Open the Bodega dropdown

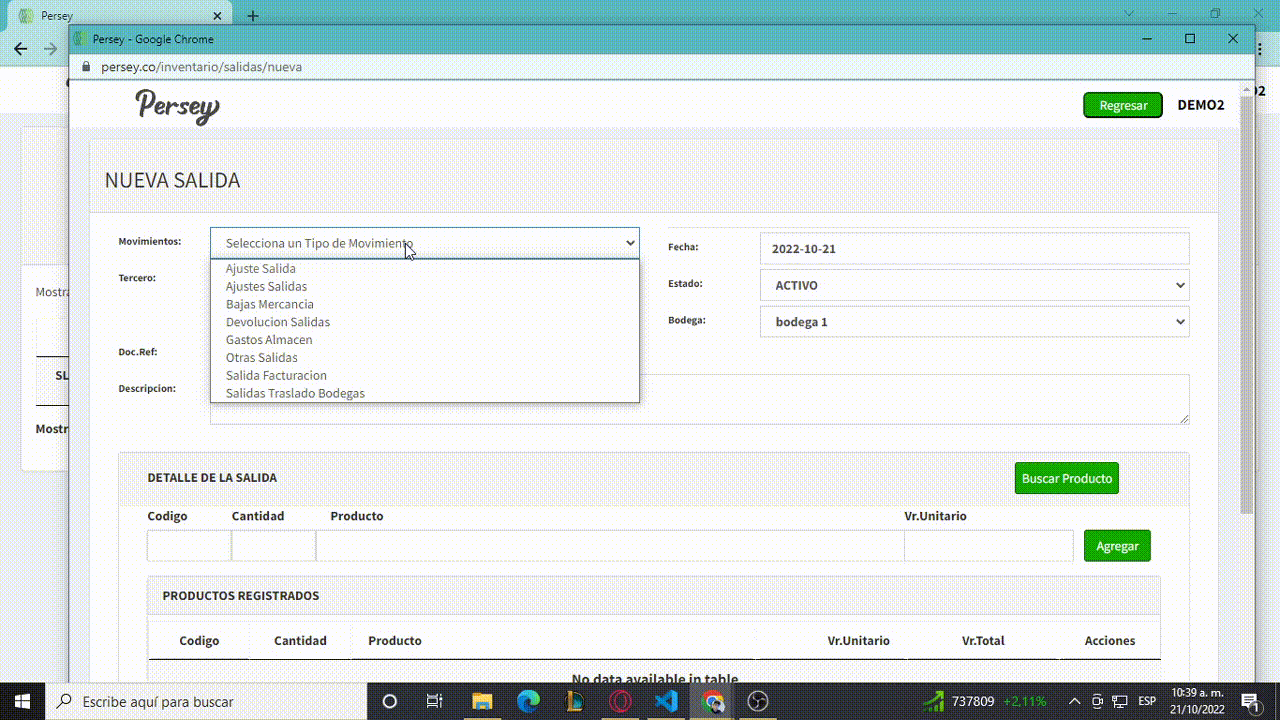coord(974,322)
